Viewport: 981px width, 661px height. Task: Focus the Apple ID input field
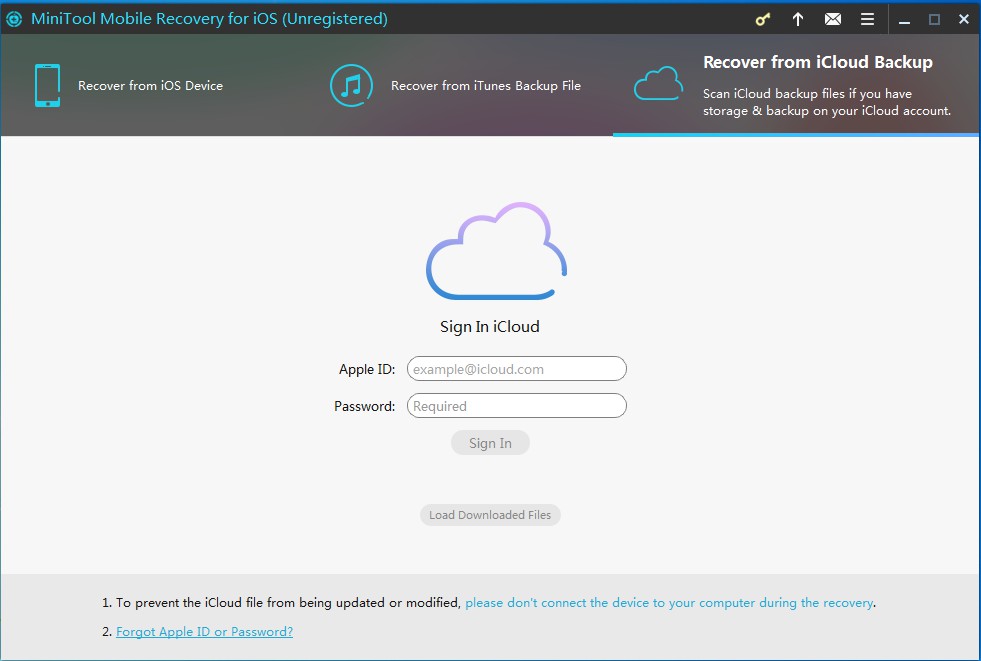point(517,369)
